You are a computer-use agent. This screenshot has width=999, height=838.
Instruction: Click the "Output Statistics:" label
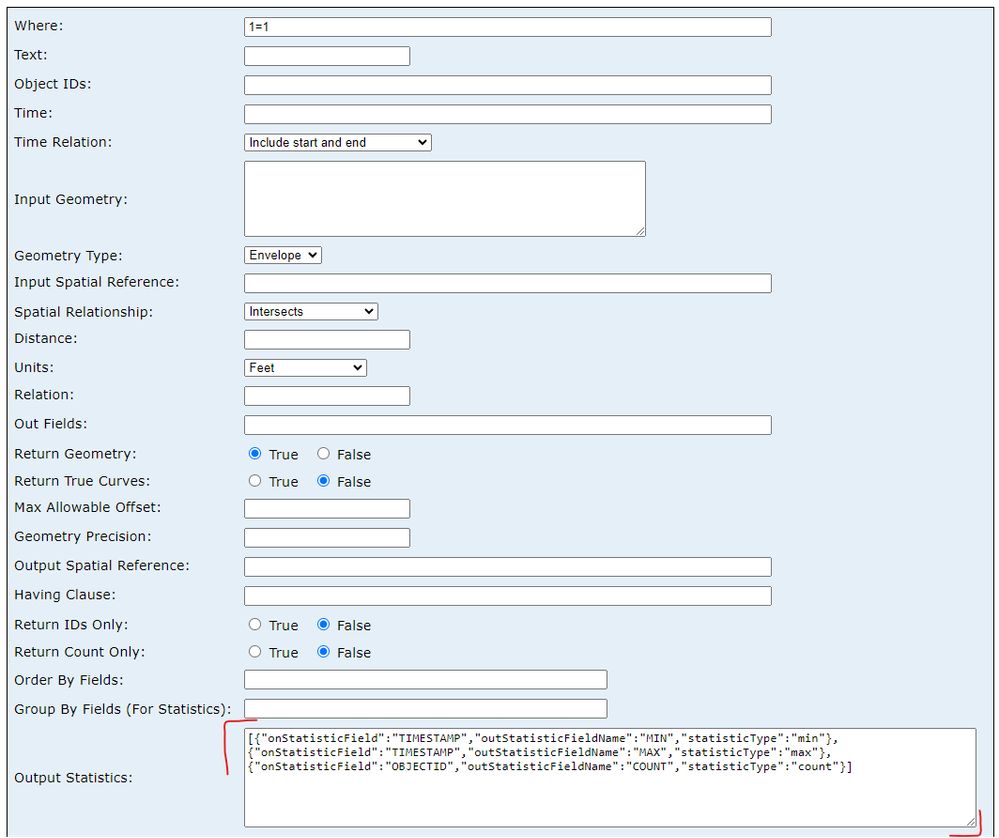coord(73,777)
